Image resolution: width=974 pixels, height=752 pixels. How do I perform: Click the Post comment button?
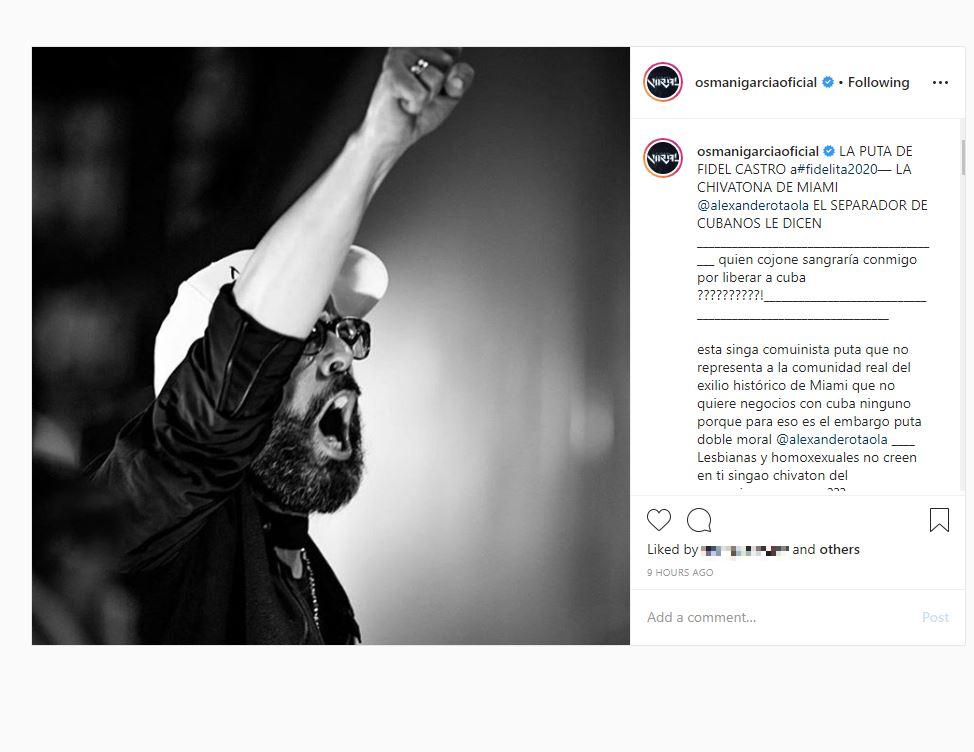point(935,617)
